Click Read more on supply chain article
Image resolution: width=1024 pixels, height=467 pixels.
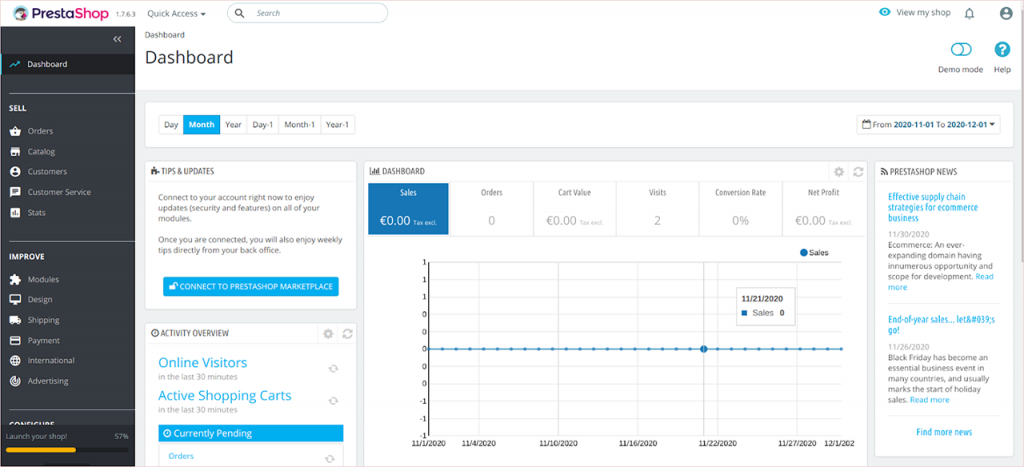(x=940, y=282)
